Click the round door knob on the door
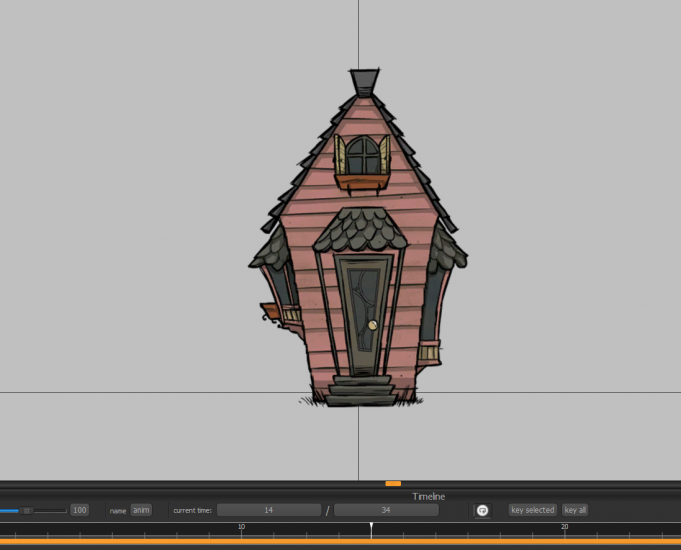Image resolution: width=681 pixels, height=550 pixels. 371,325
